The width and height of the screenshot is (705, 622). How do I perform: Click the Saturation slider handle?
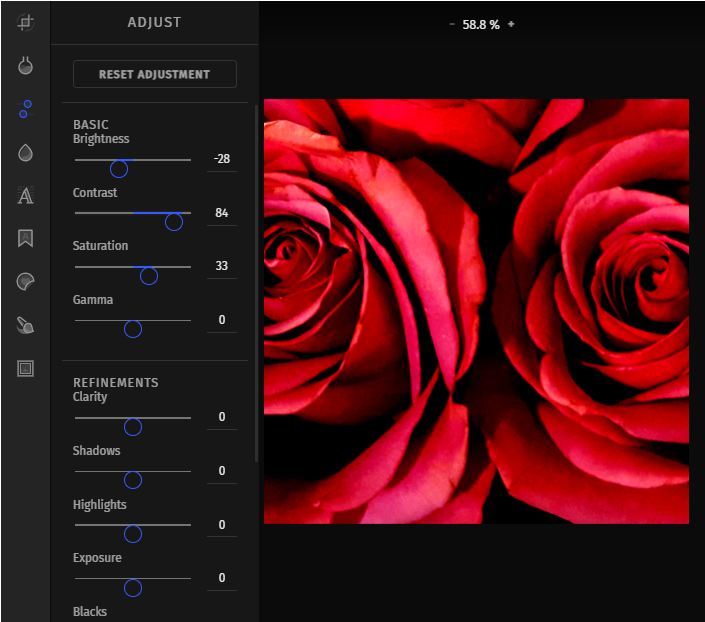(149, 276)
